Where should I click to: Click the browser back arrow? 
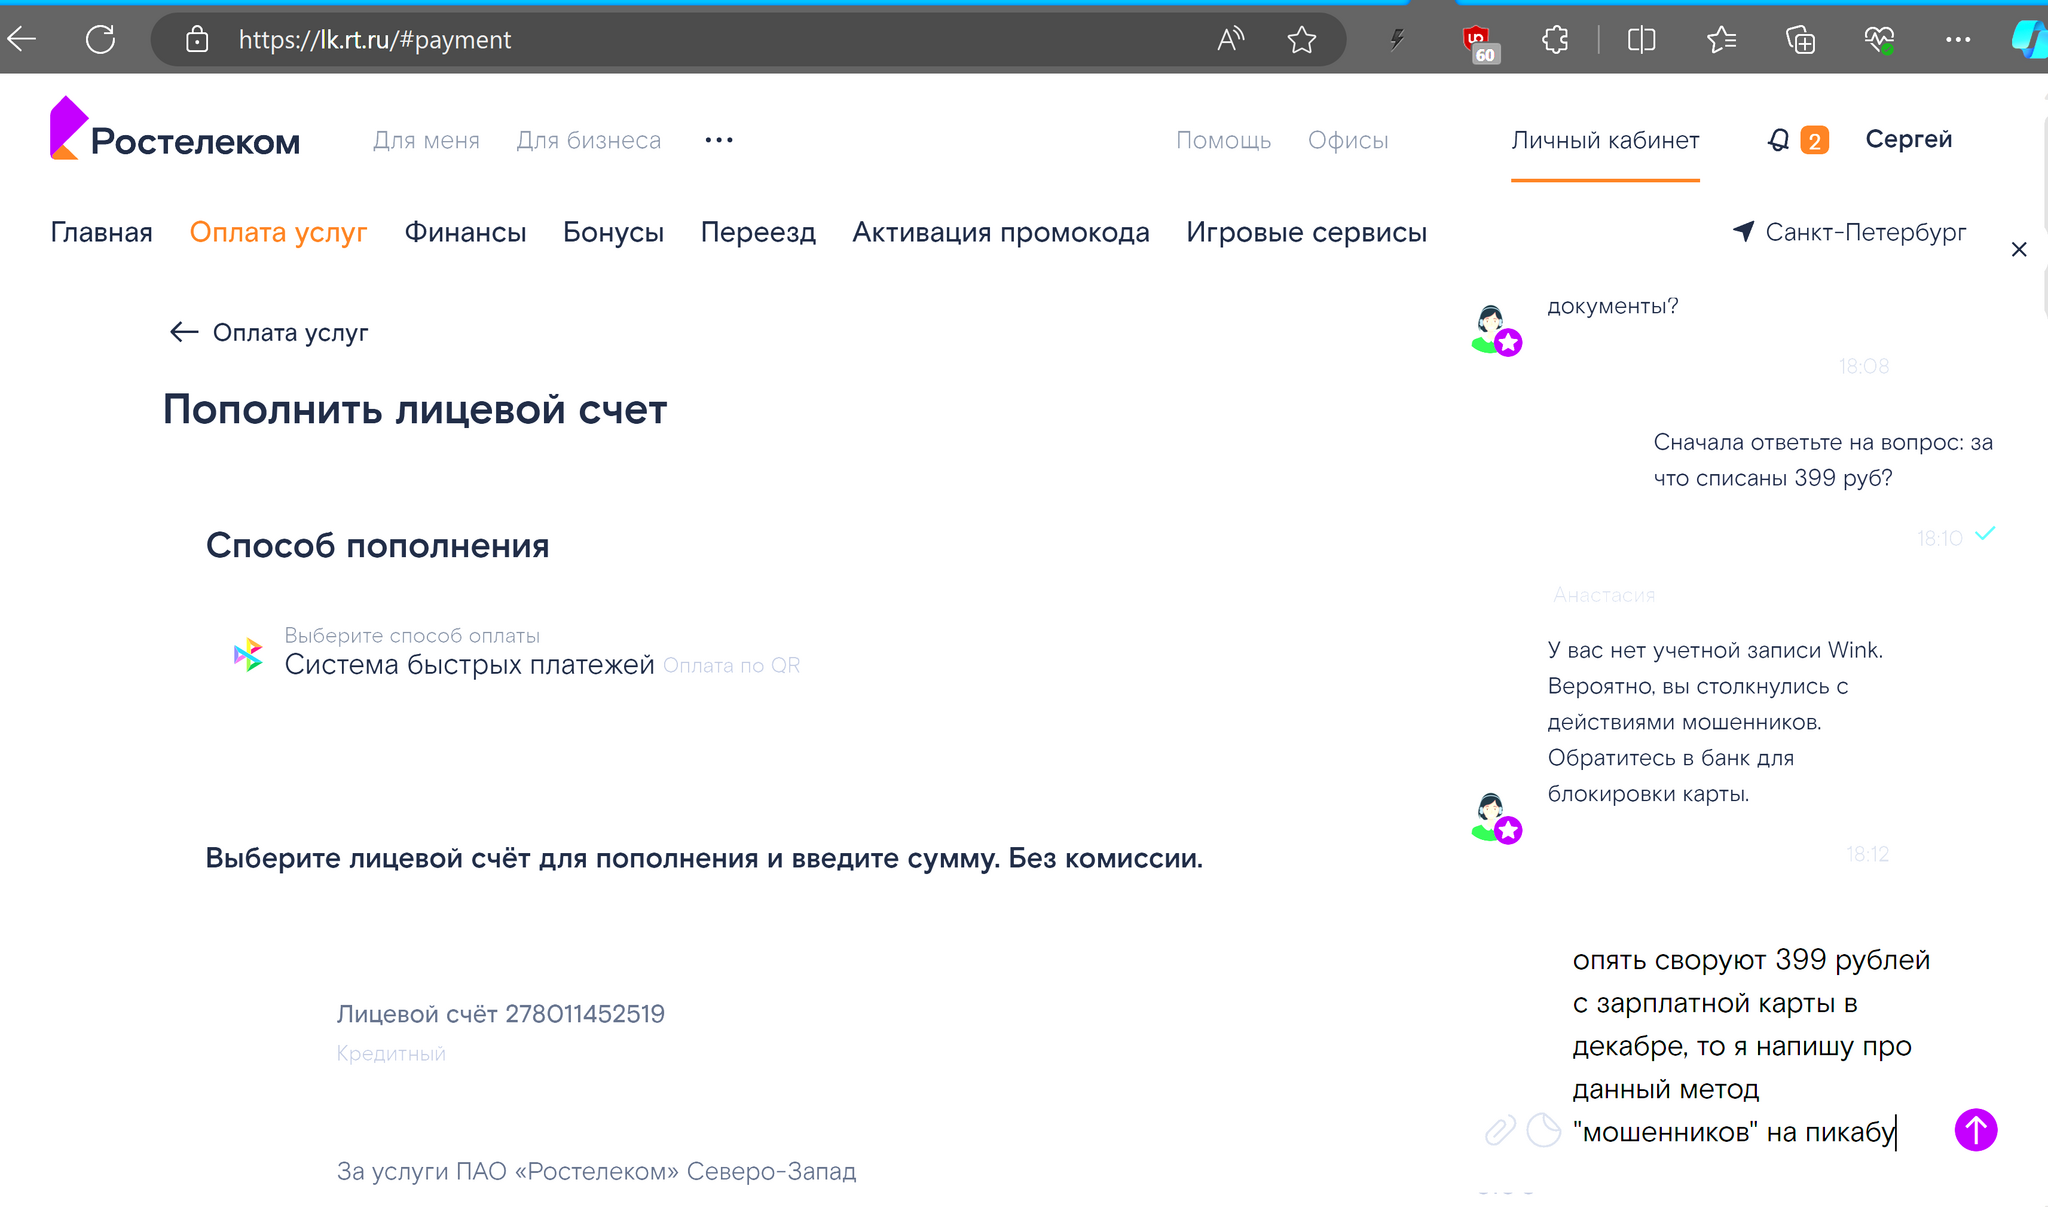22,40
